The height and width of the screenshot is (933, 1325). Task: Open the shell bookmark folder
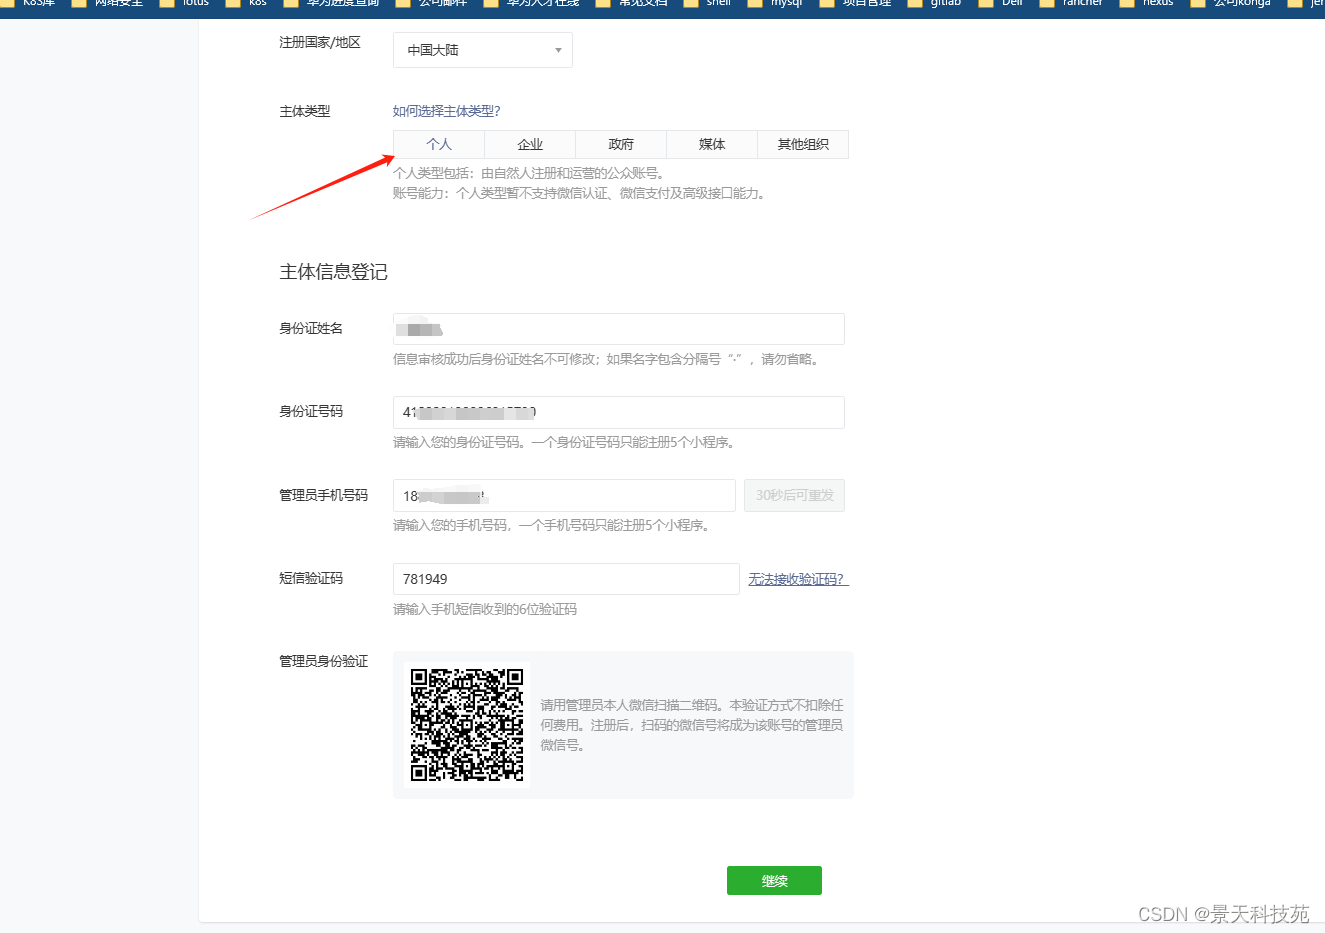tap(708, 4)
